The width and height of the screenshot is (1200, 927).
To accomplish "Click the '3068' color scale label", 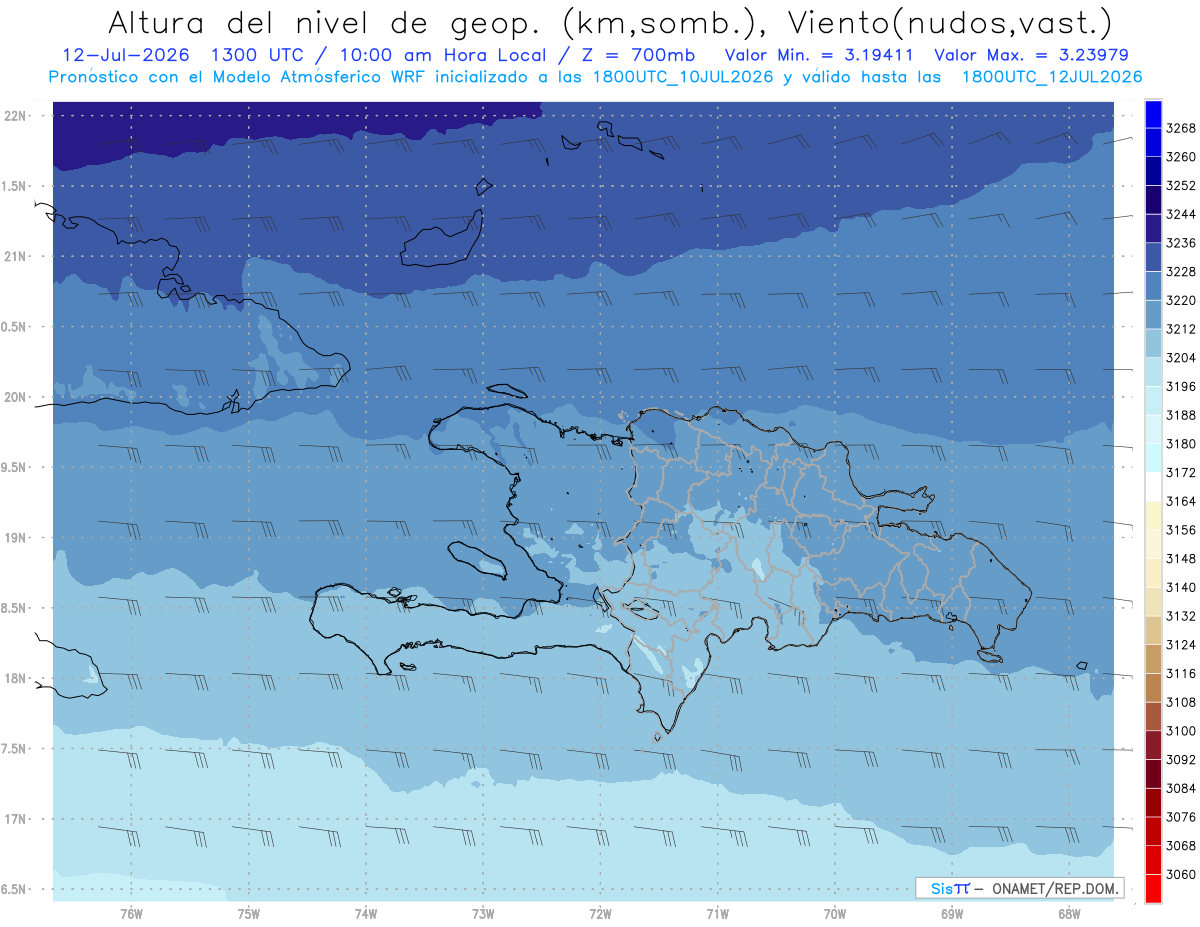I will (x=1181, y=846).
